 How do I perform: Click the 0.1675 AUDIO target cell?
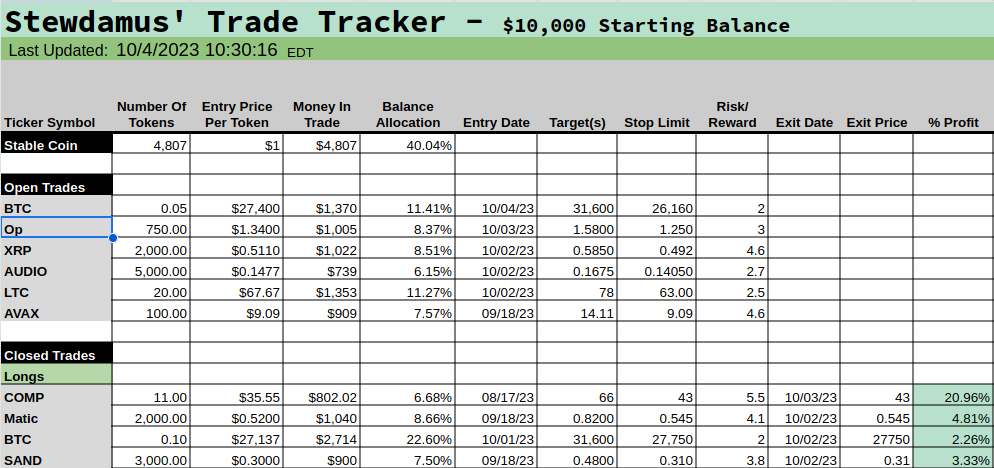click(x=577, y=271)
